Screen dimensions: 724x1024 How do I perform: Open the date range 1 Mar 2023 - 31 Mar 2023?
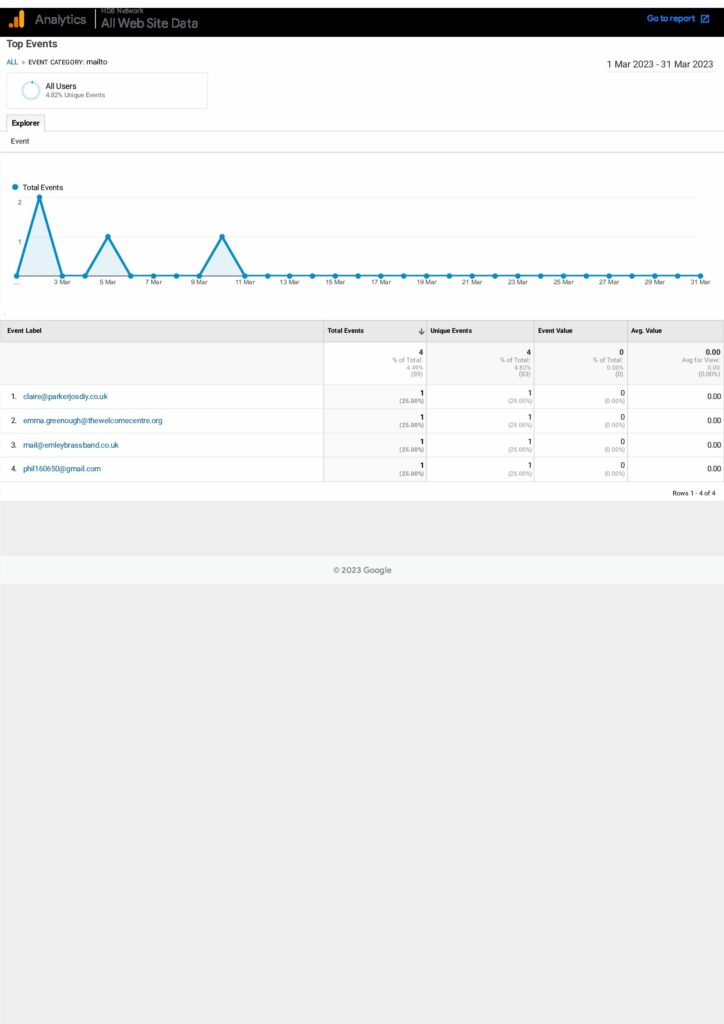click(660, 64)
